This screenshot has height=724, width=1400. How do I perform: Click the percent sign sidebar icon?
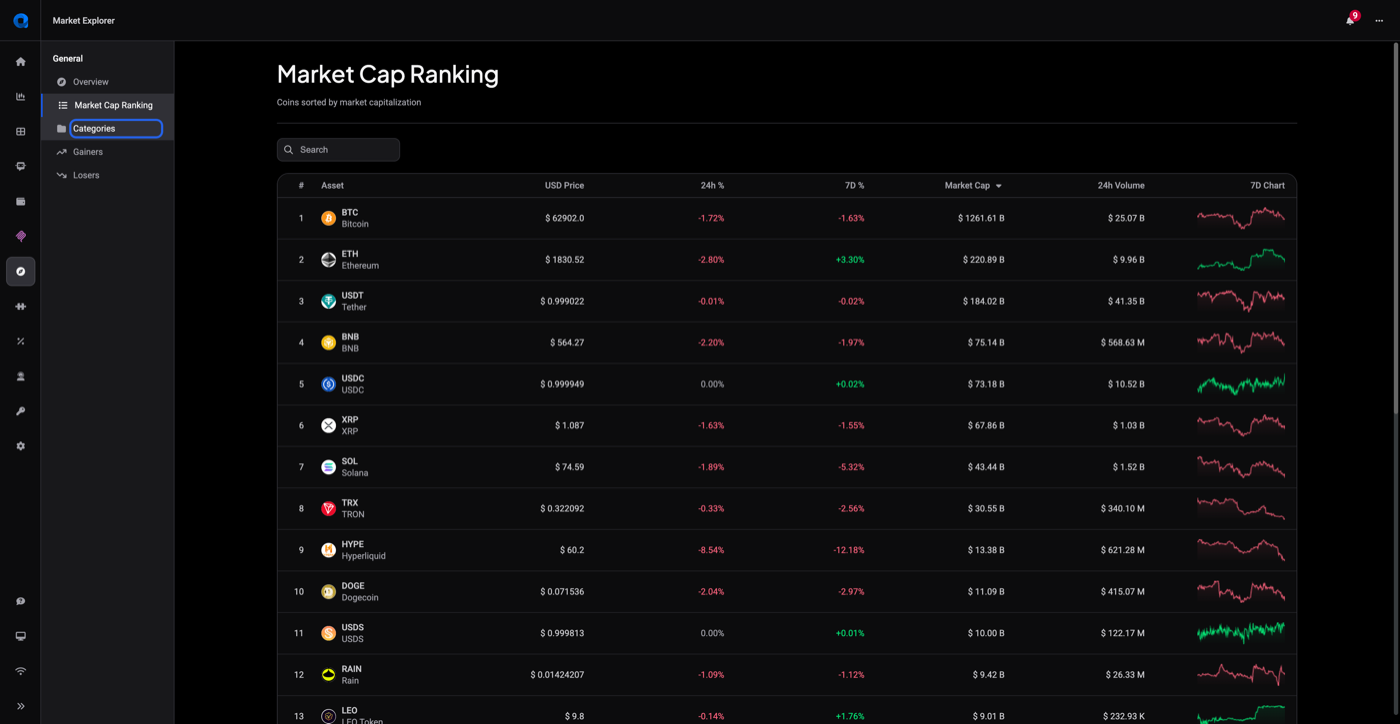pyautogui.click(x=20, y=342)
